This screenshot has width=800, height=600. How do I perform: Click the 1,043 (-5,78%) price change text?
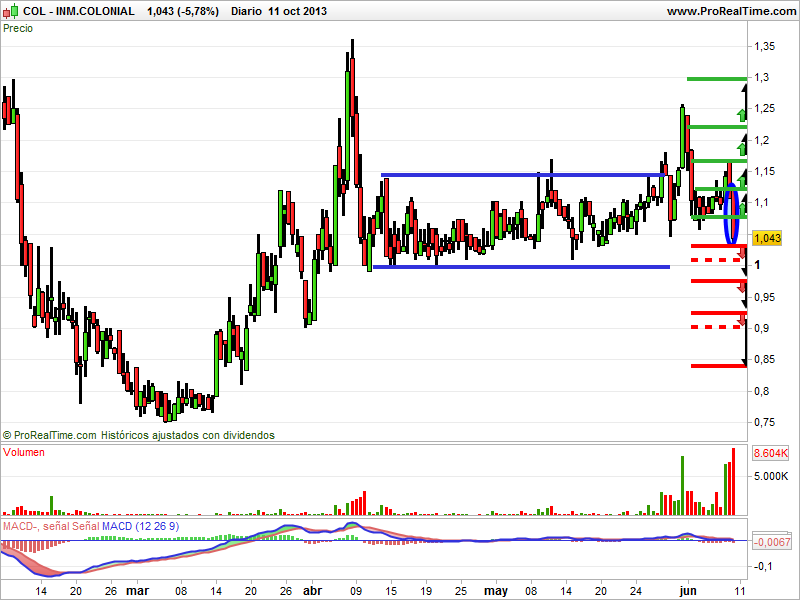pyautogui.click(x=183, y=11)
